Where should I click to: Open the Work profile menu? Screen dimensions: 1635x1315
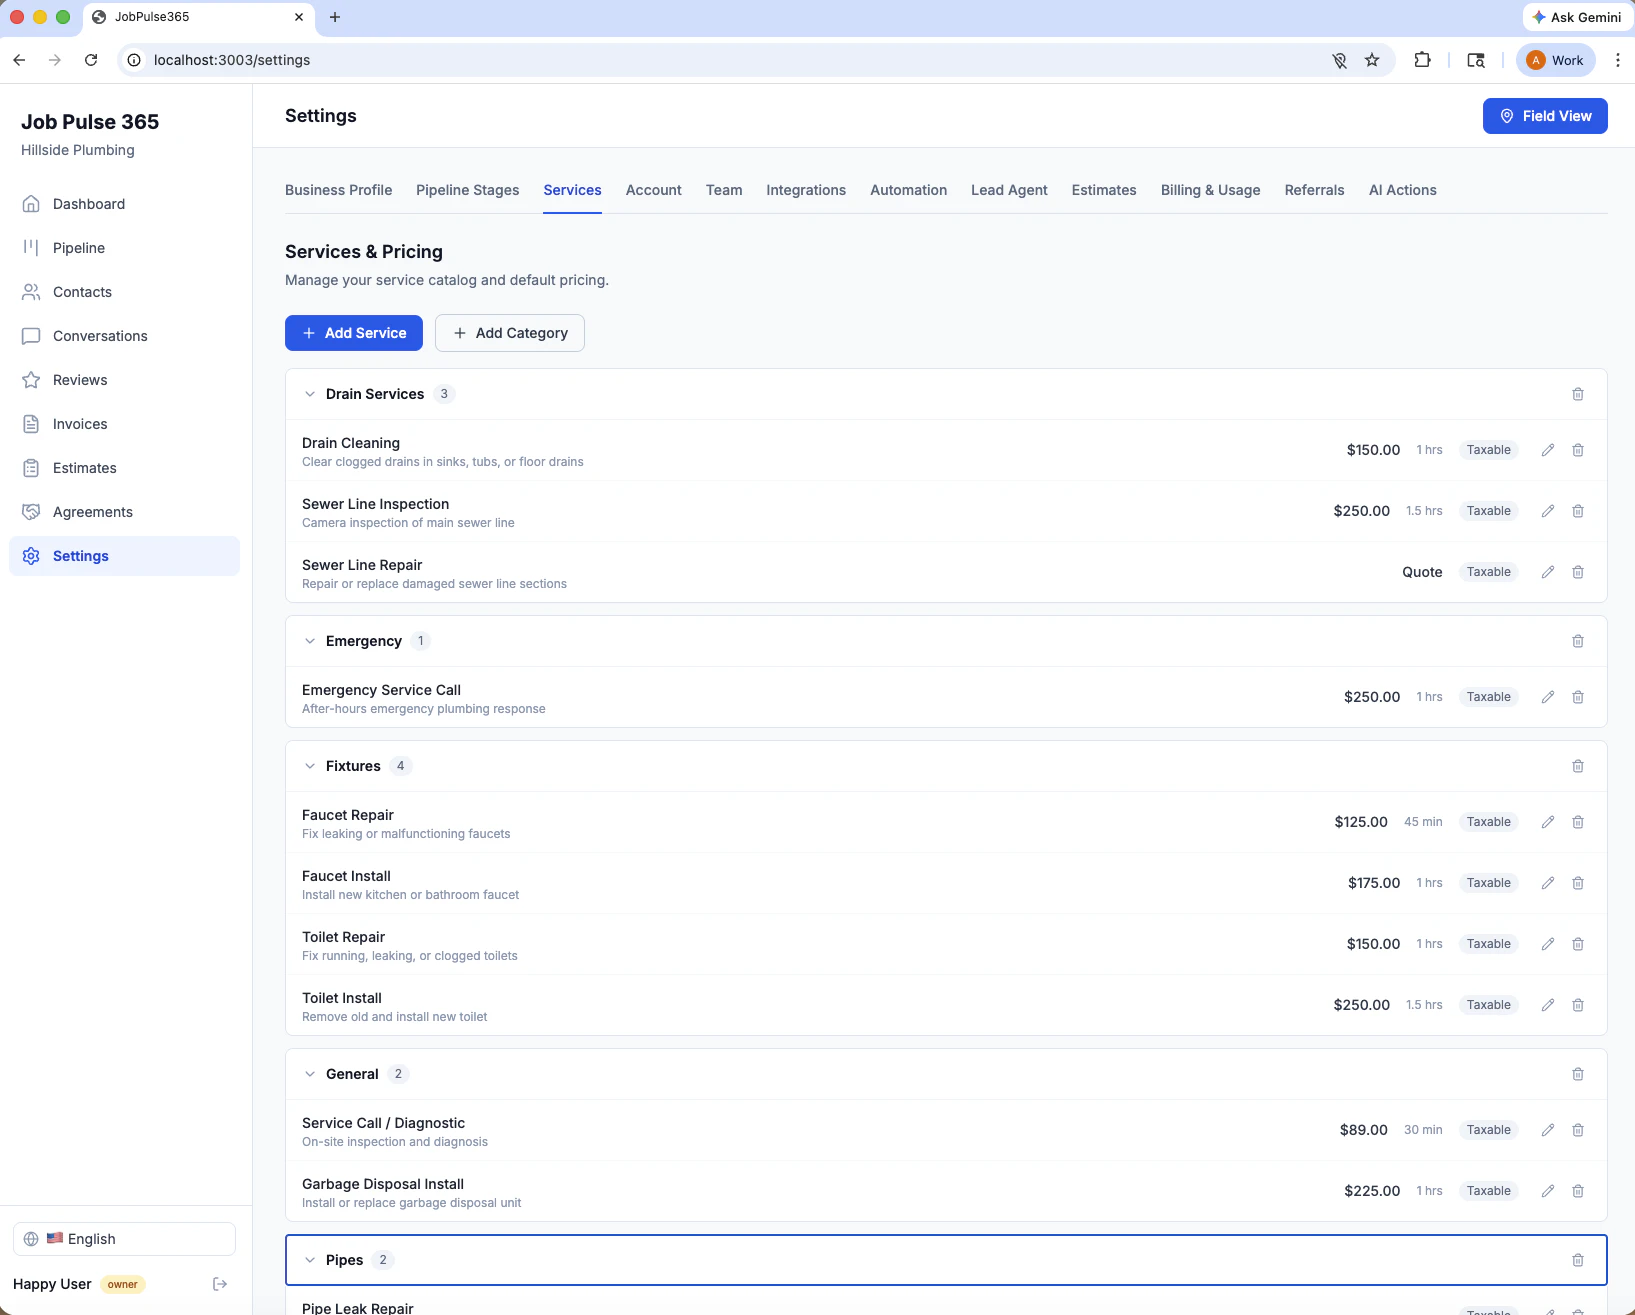point(1556,60)
